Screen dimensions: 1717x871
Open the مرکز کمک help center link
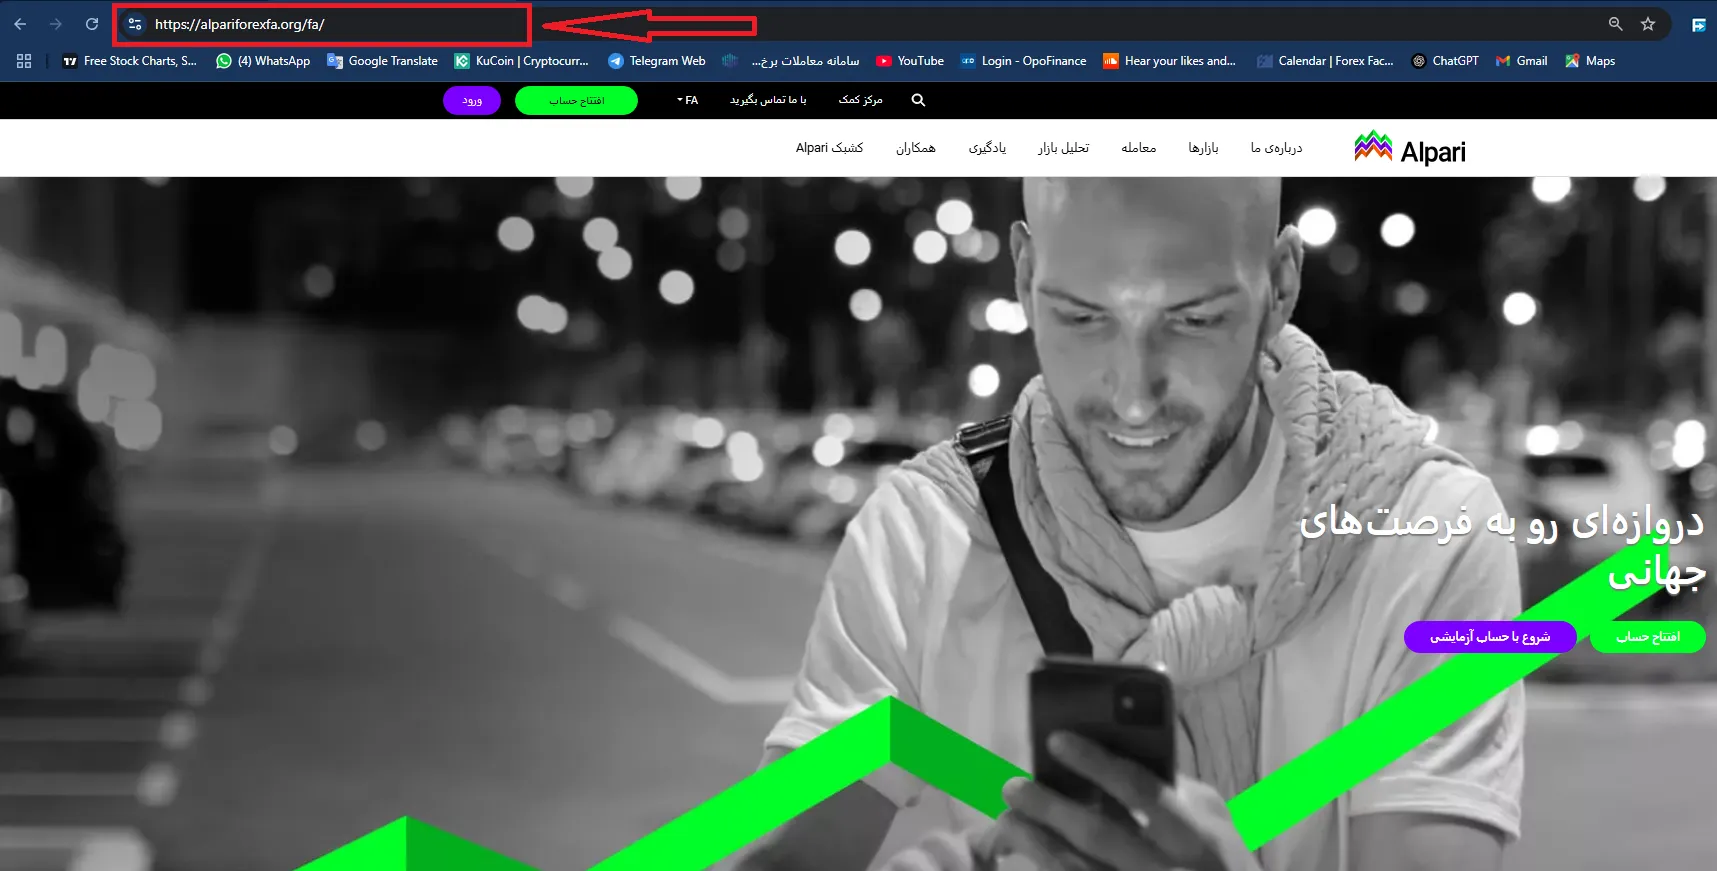point(860,100)
